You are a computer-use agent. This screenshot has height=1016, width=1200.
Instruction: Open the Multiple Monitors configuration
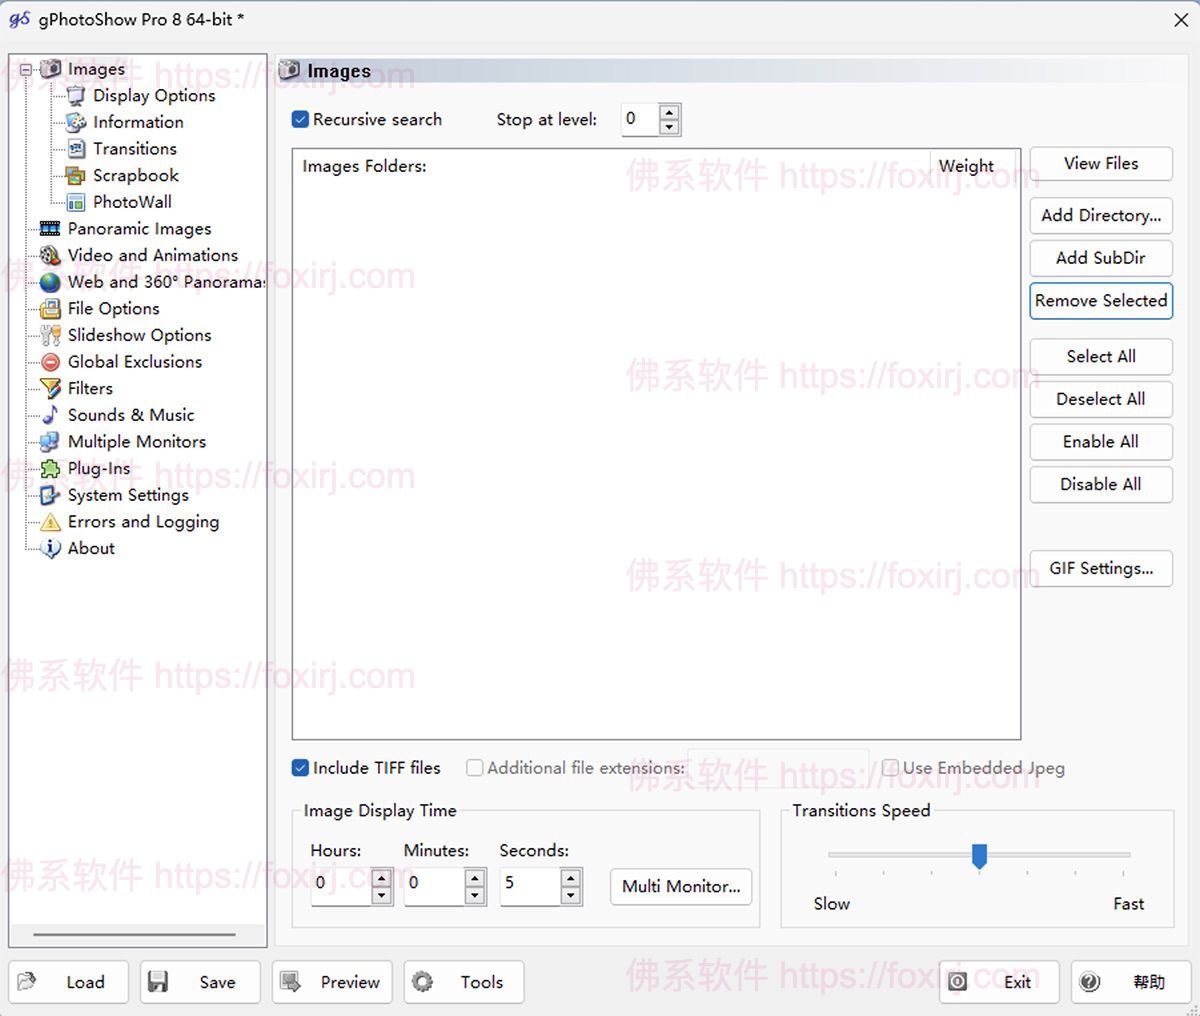pos(136,441)
